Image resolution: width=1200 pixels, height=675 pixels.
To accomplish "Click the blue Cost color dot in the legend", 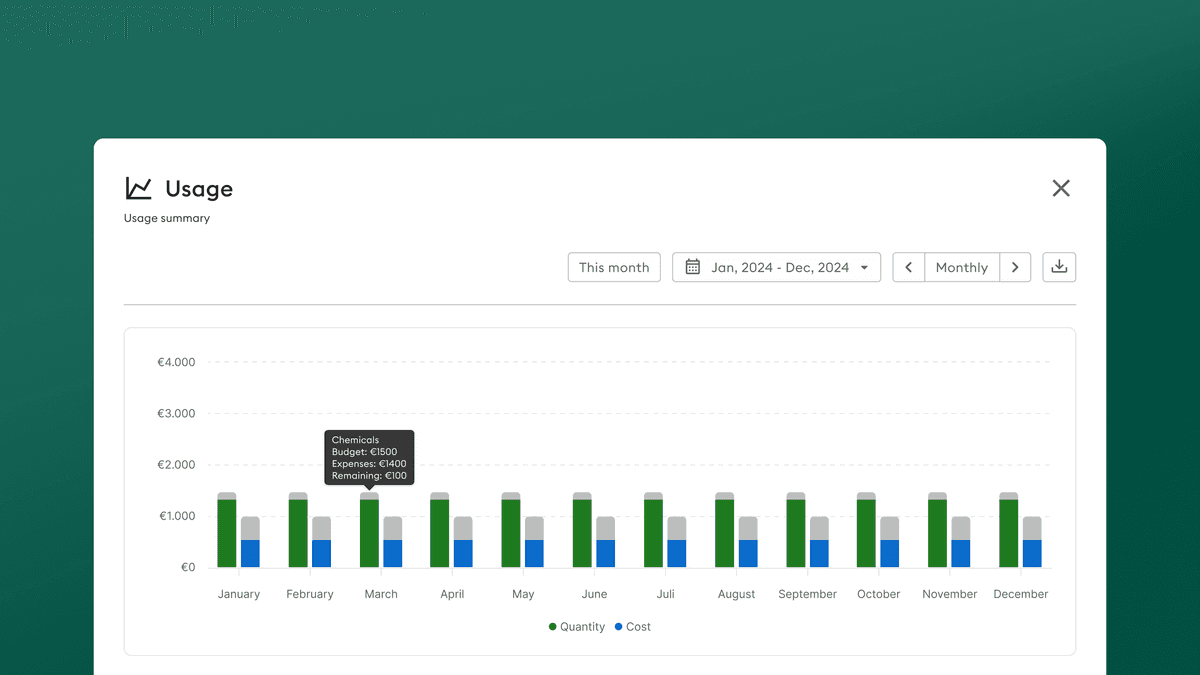I will tap(621, 626).
